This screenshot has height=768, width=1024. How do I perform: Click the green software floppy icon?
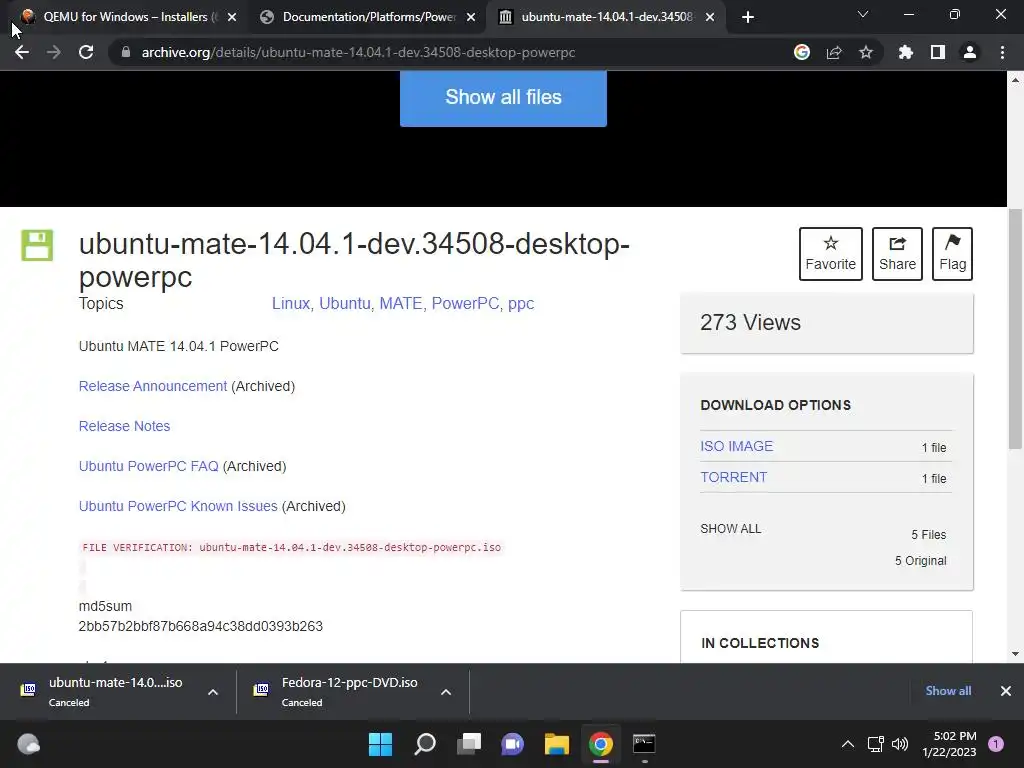[x=37, y=246]
